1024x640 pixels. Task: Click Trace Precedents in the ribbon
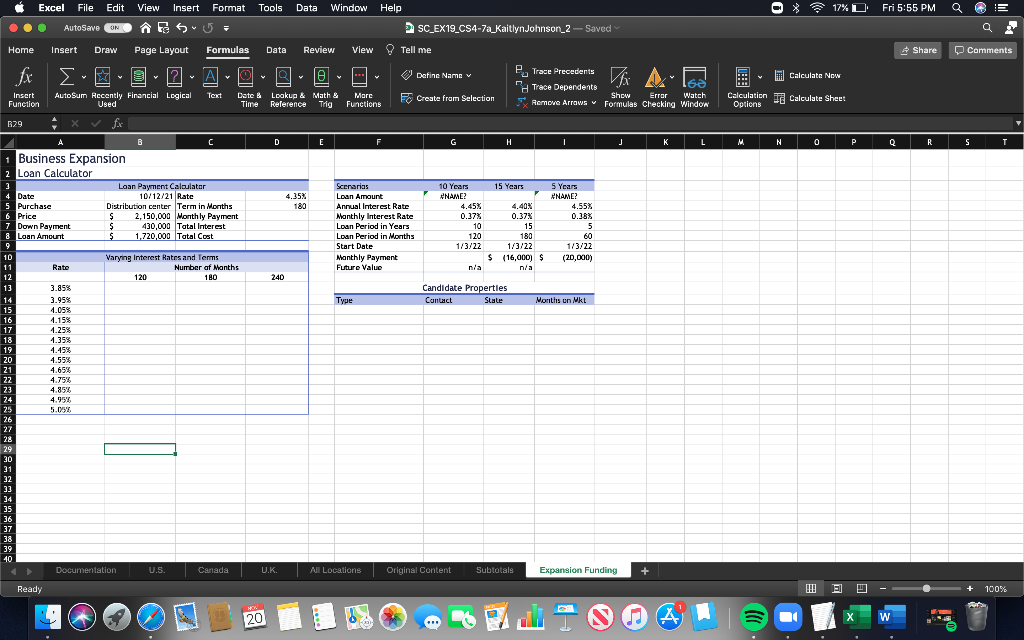pyautogui.click(x=562, y=71)
